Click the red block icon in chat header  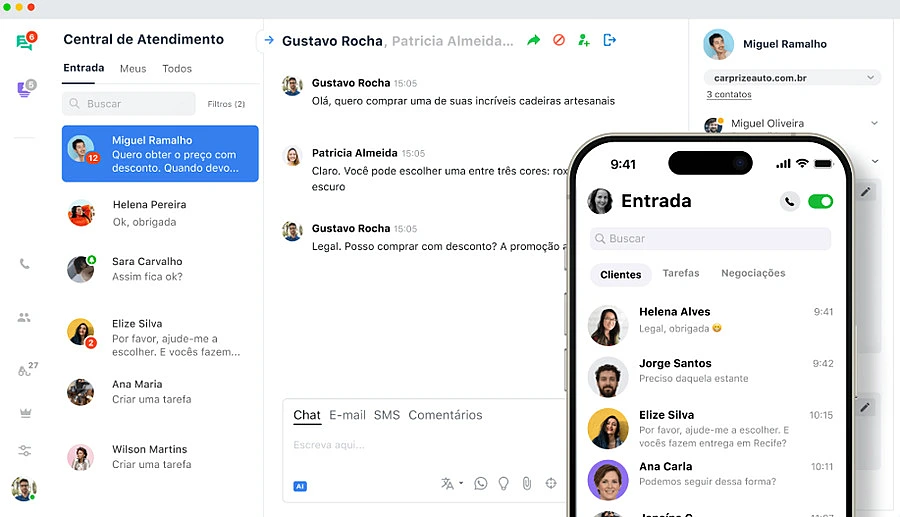tap(559, 40)
